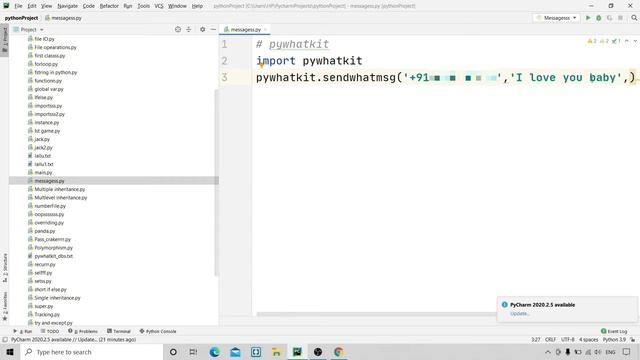Run the Messagesss configuration with green play button
640x360 pixels.
(588, 18)
